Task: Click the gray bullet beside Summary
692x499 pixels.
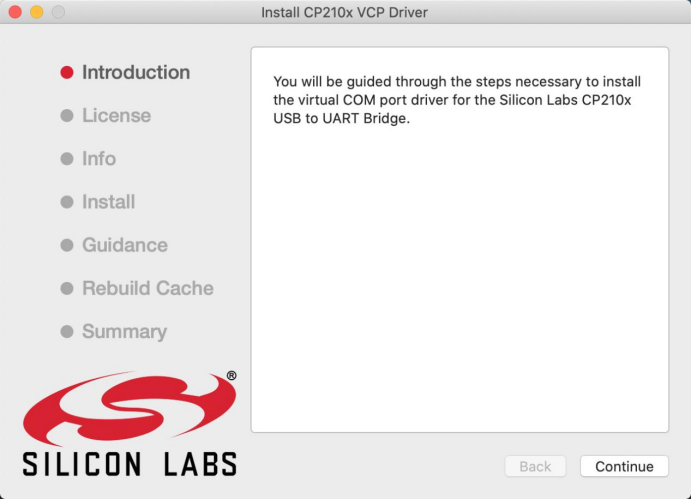Action: [x=67, y=331]
